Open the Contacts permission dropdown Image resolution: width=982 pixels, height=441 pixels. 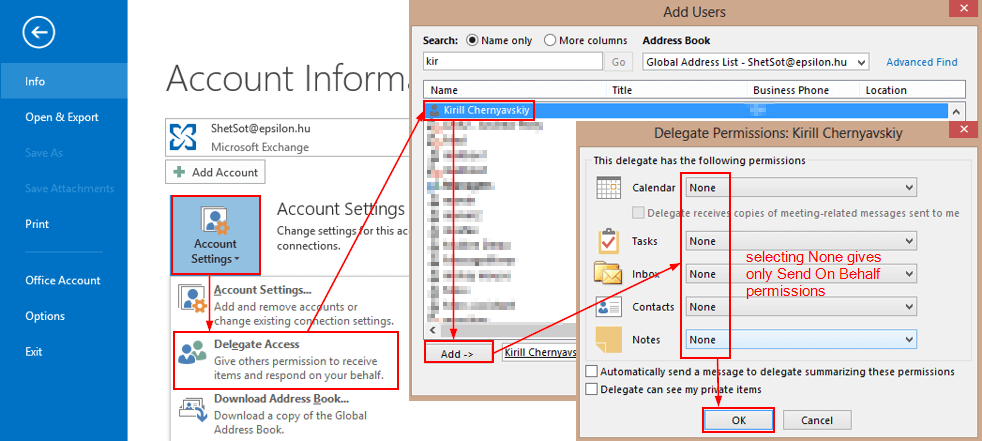[801, 307]
